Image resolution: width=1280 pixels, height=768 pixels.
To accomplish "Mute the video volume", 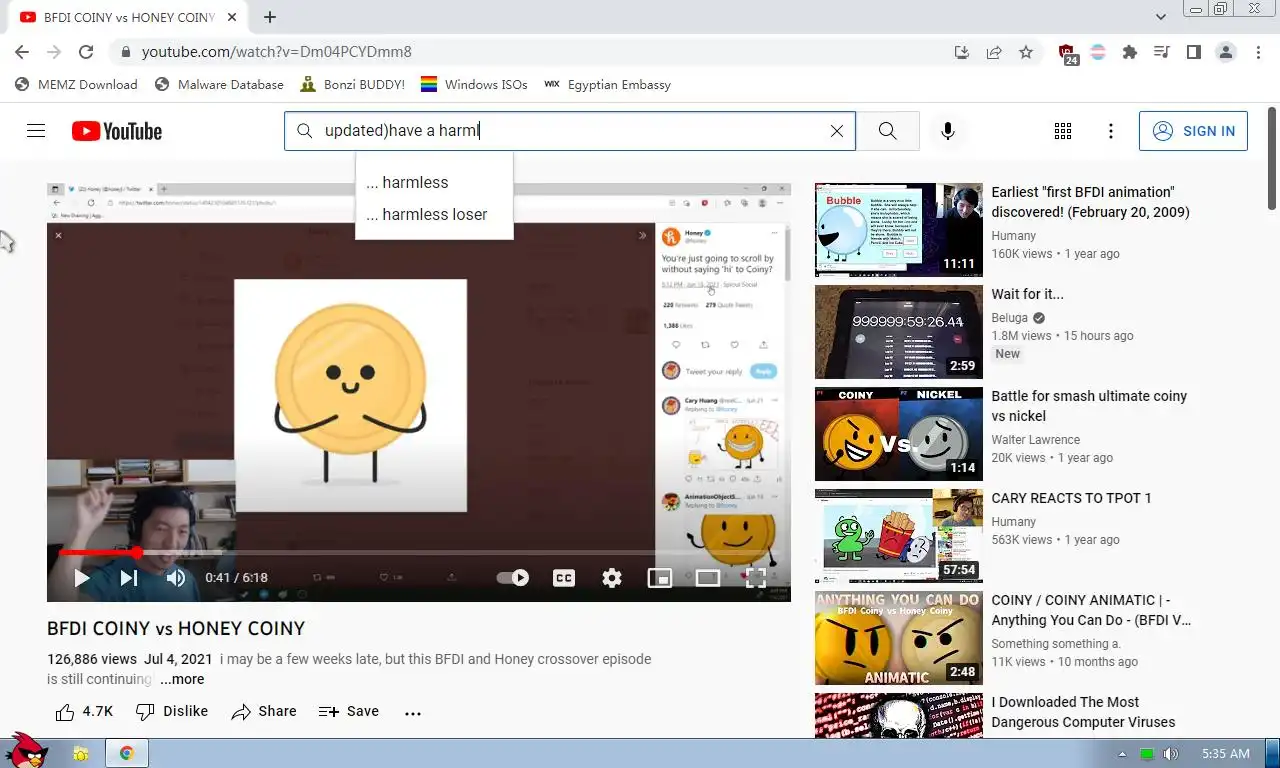I will click(176, 577).
